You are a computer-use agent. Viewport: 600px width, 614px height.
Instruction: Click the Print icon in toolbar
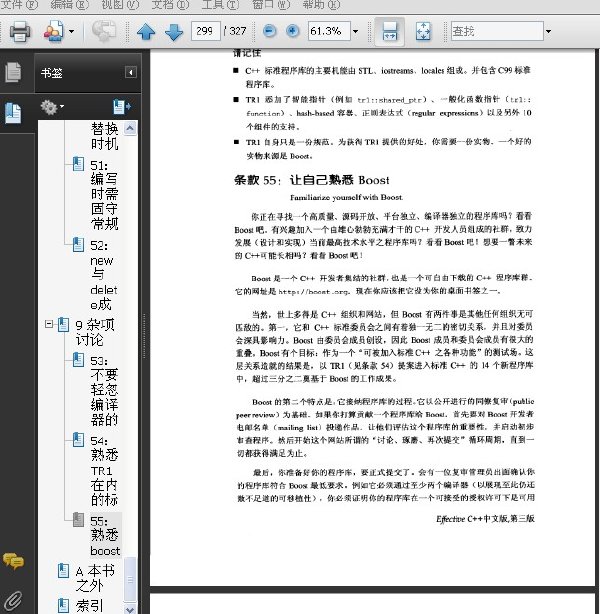click(20, 31)
